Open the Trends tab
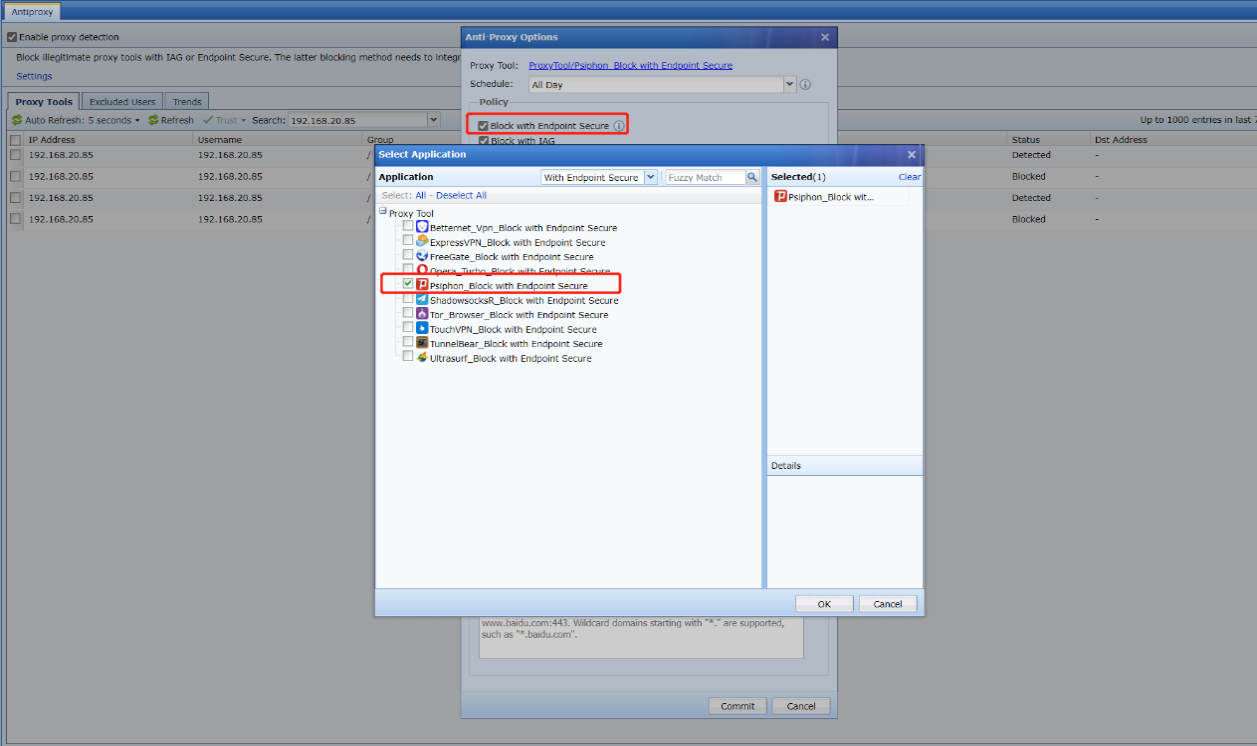1257x746 pixels. pos(187,102)
